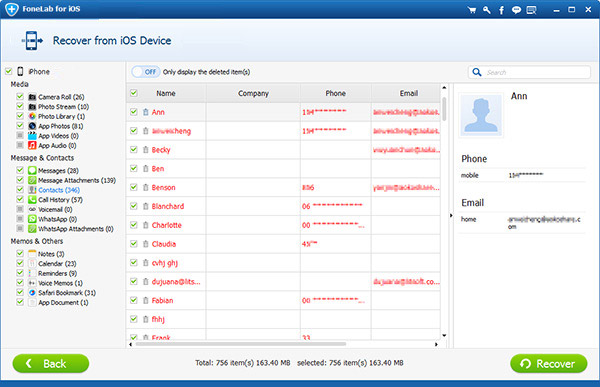
Task: Click the Contacts category icon
Action: coord(32,190)
